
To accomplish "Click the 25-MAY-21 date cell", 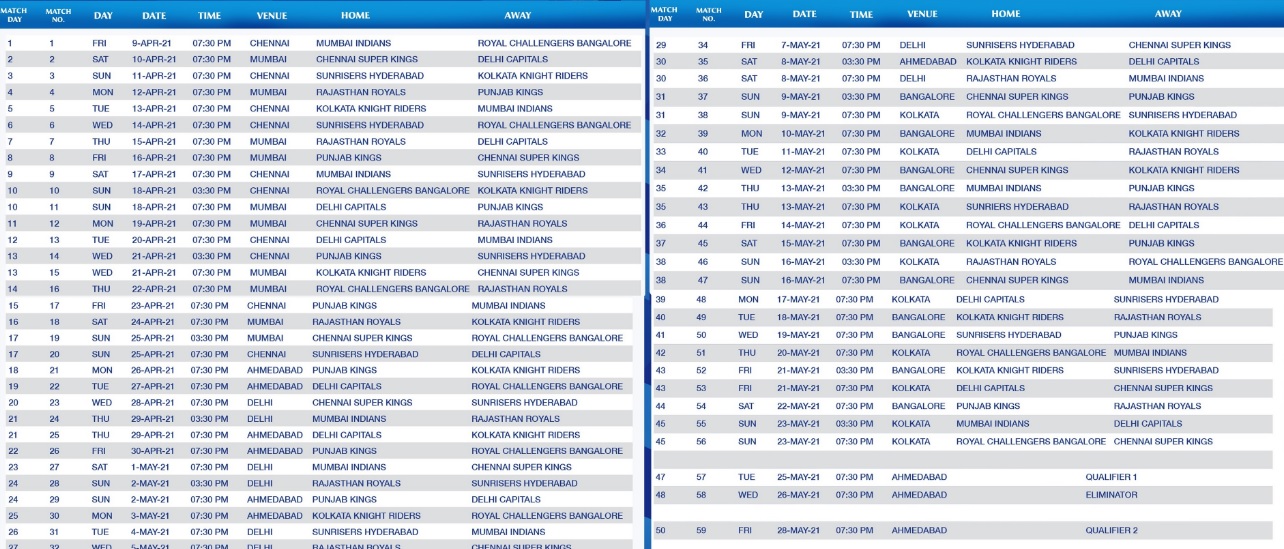I will [x=798, y=477].
